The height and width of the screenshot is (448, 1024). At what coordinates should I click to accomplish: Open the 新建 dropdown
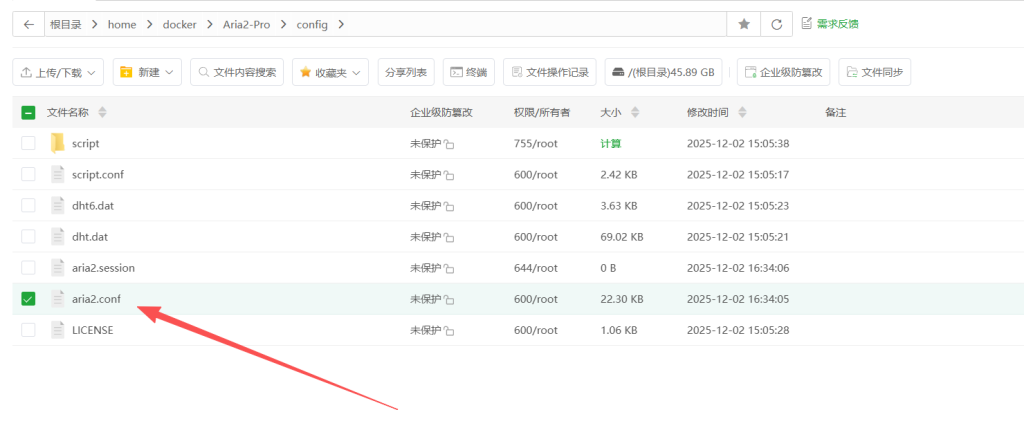coord(148,72)
